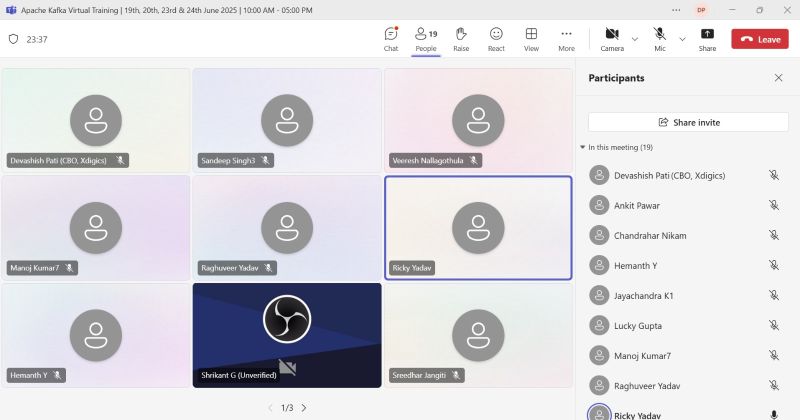
Task: Open the More actions menu
Action: point(566,38)
